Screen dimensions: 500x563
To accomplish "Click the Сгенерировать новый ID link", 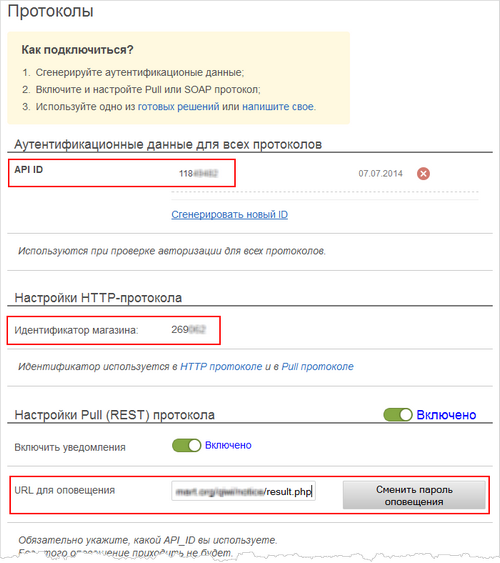I will pos(229,214).
